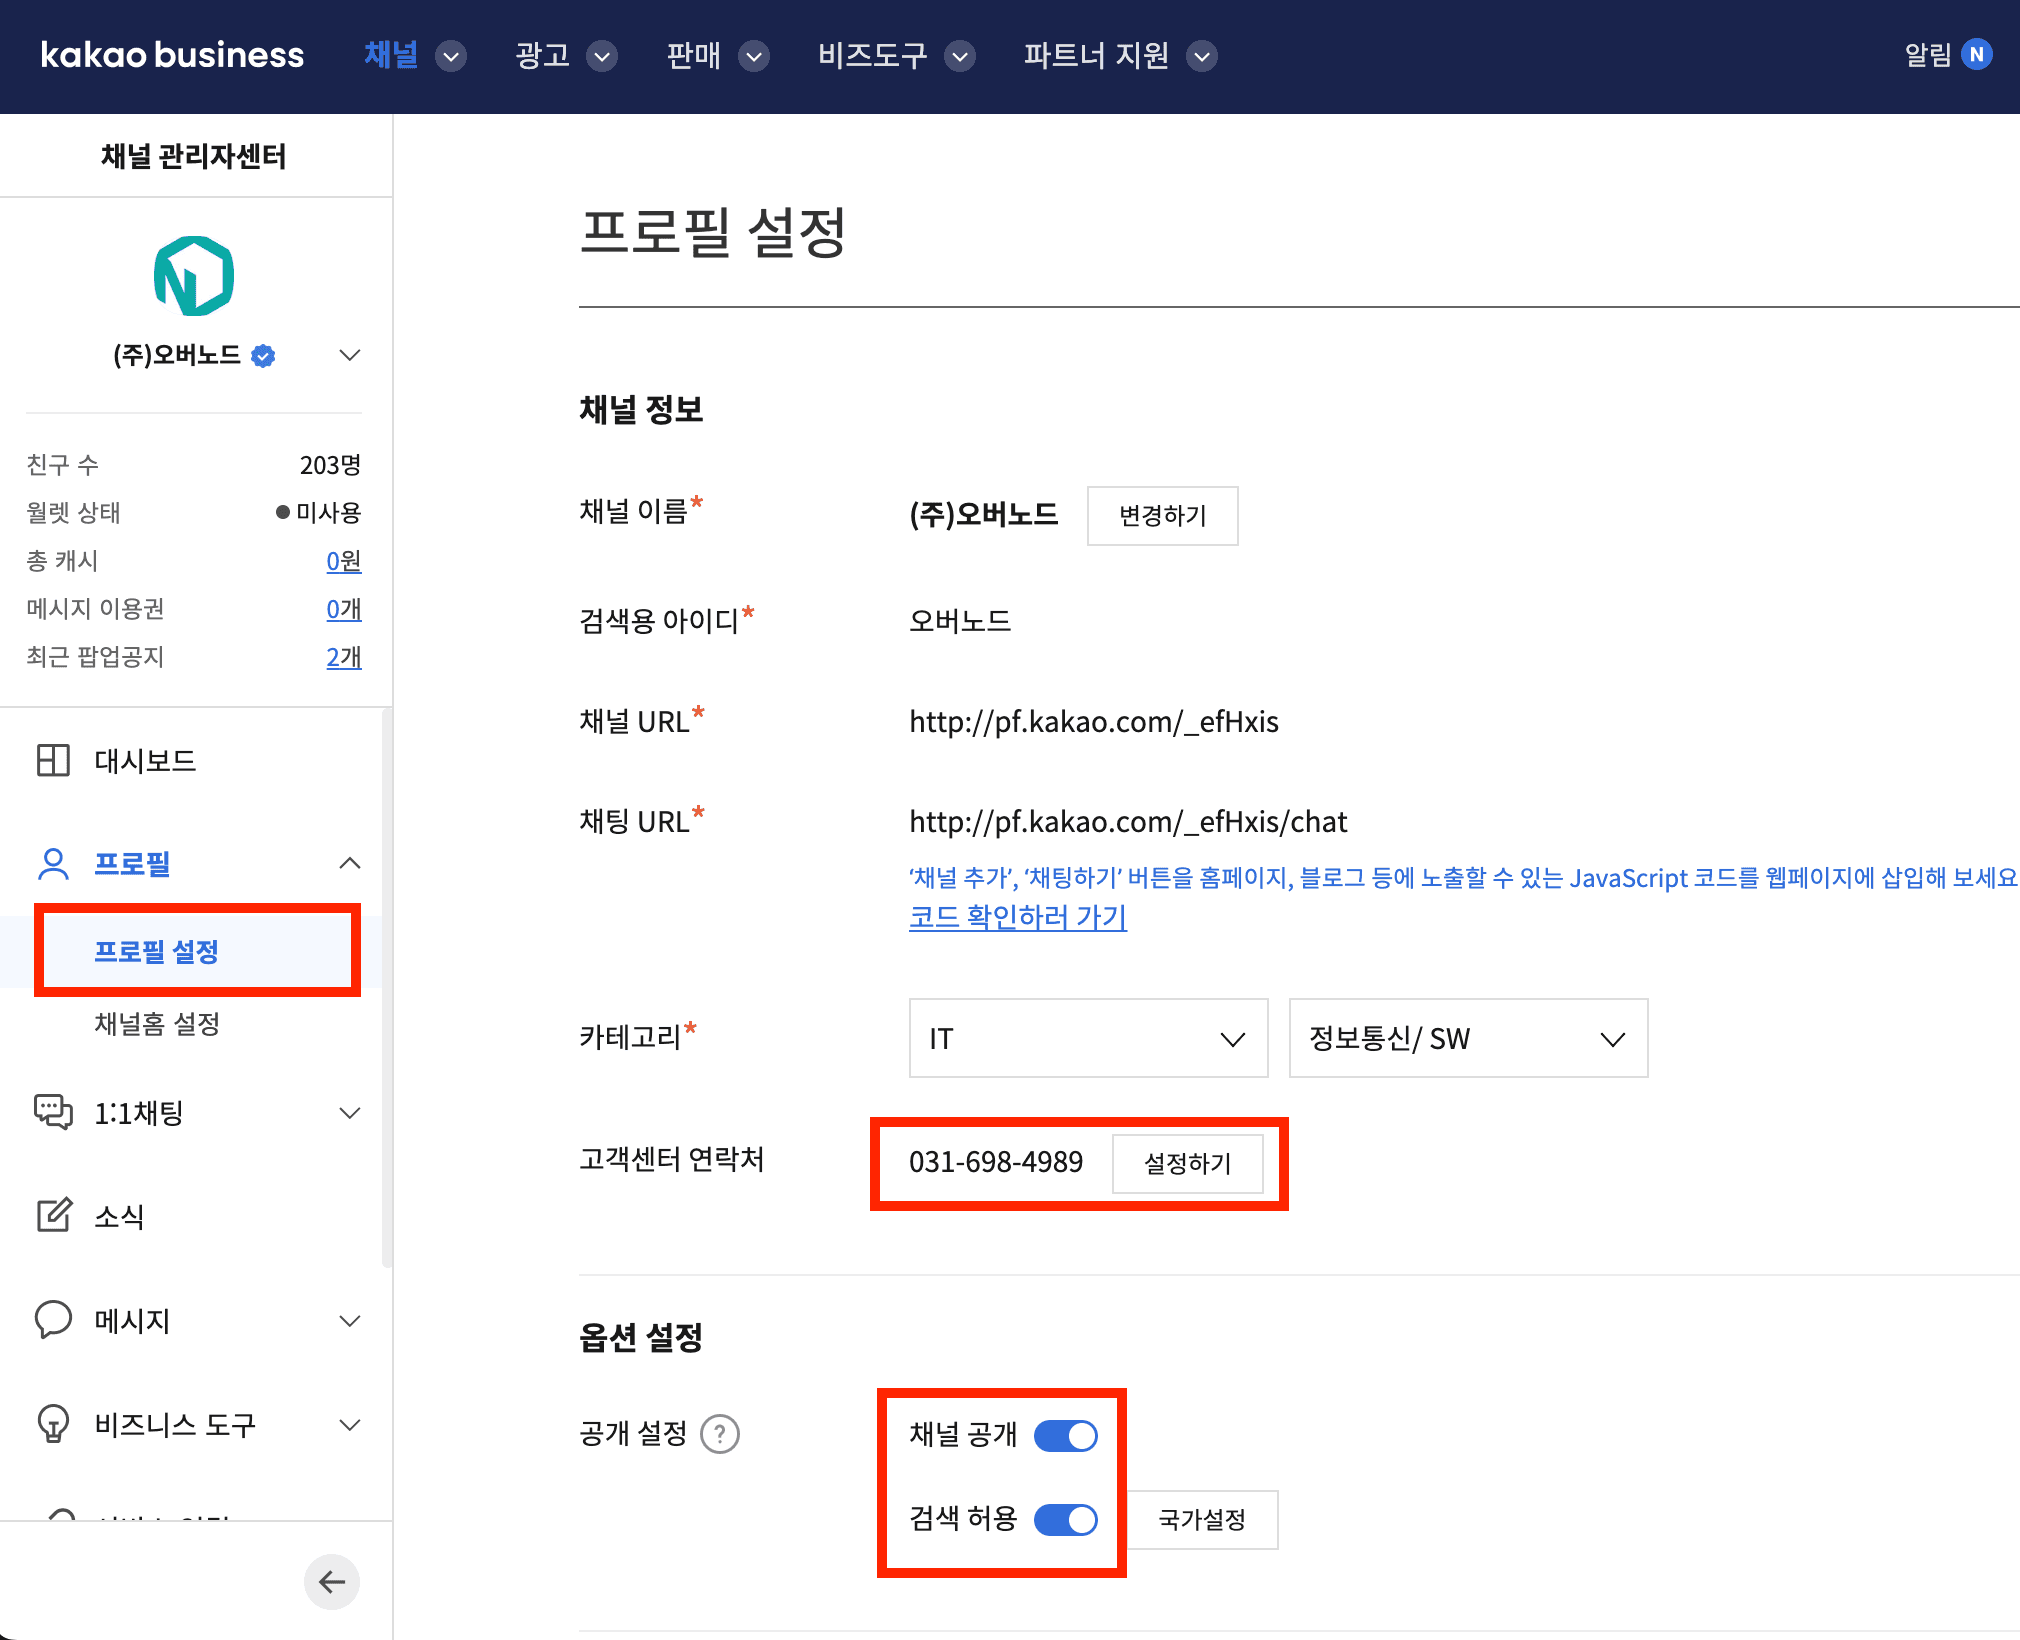The height and width of the screenshot is (1640, 2020).
Task: Select the 프로필 person icon
Action: coord(53,863)
